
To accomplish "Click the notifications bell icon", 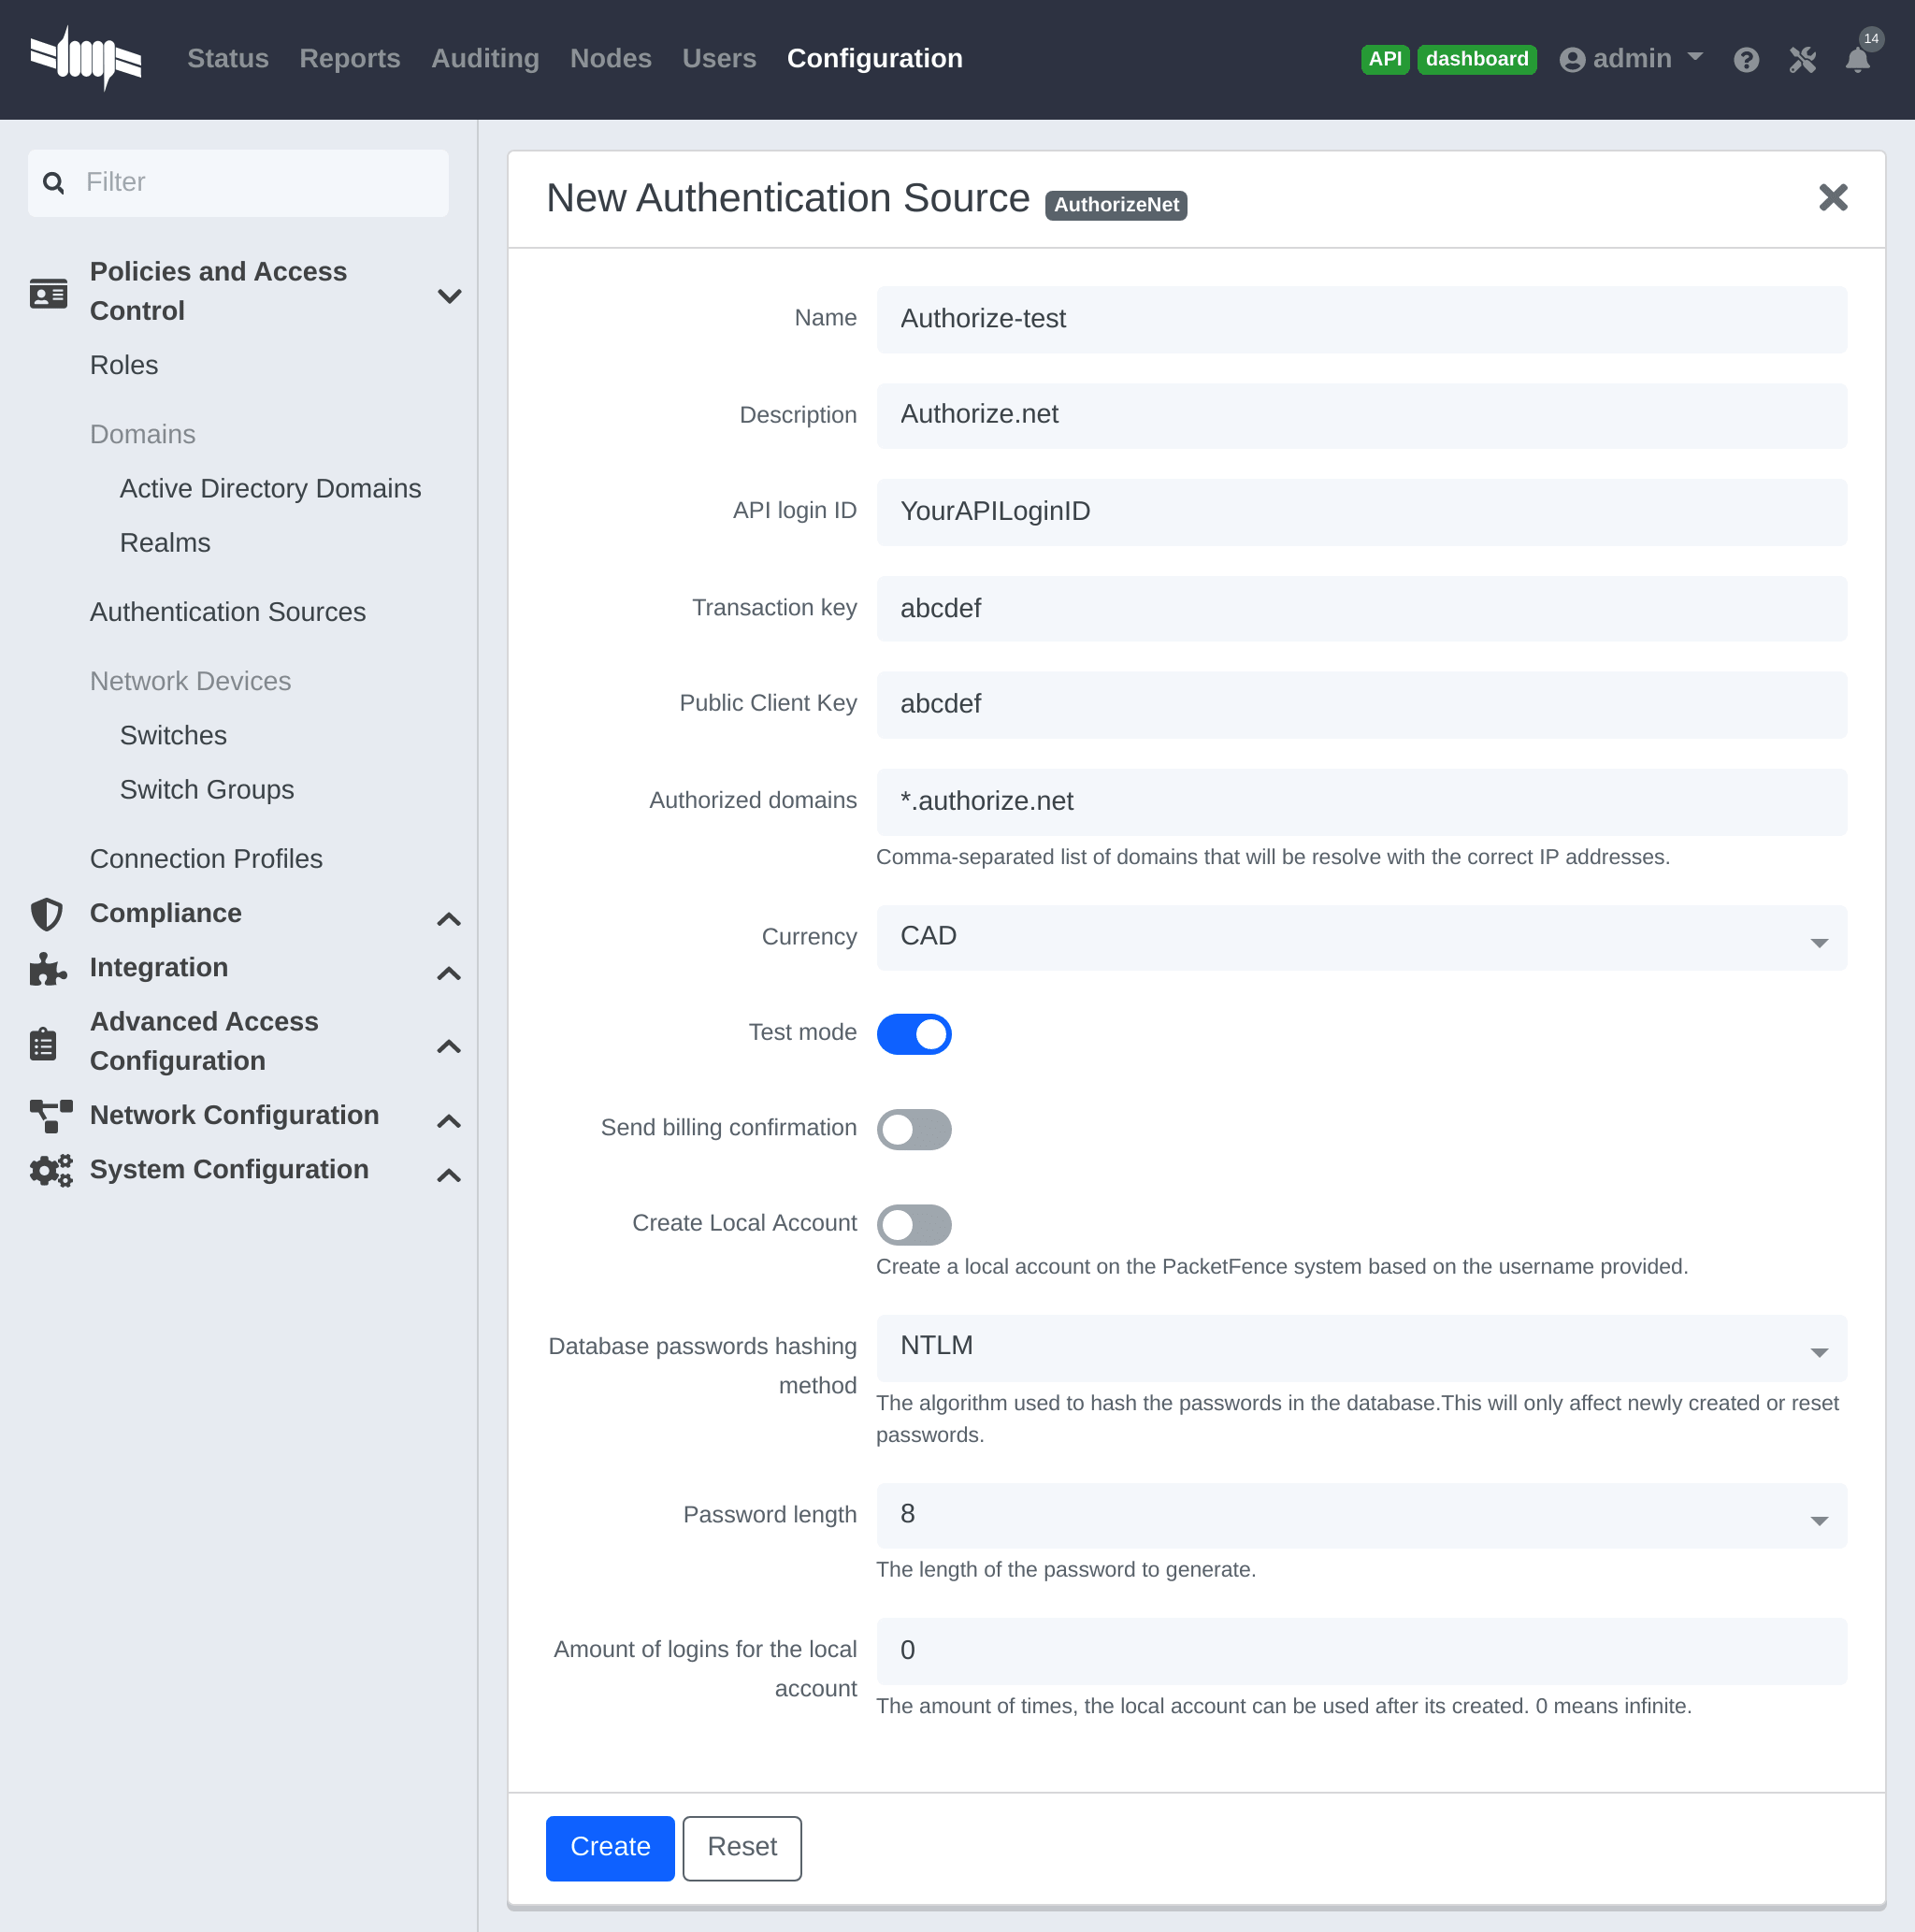I will (x=1857, y=58).
